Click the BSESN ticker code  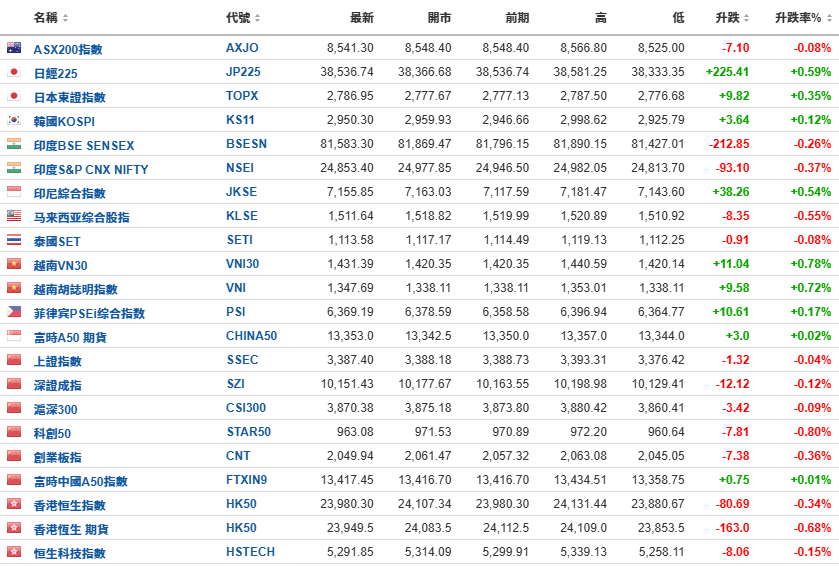[246, 144]
